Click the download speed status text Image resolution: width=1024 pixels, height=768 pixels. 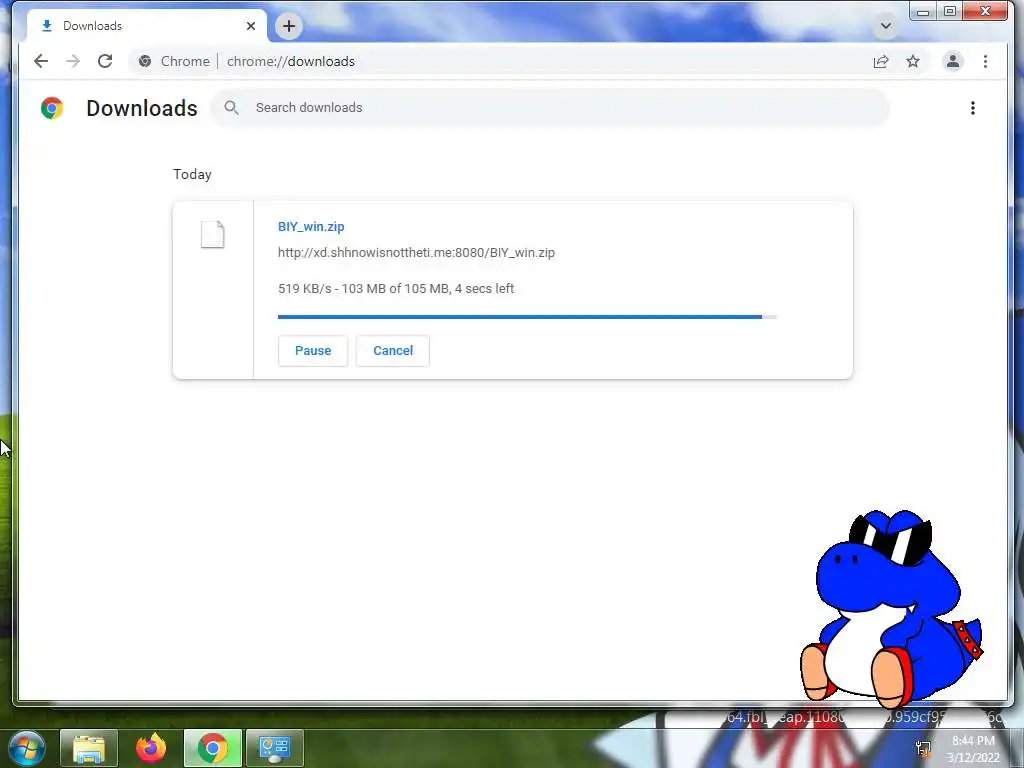point(396,289)
